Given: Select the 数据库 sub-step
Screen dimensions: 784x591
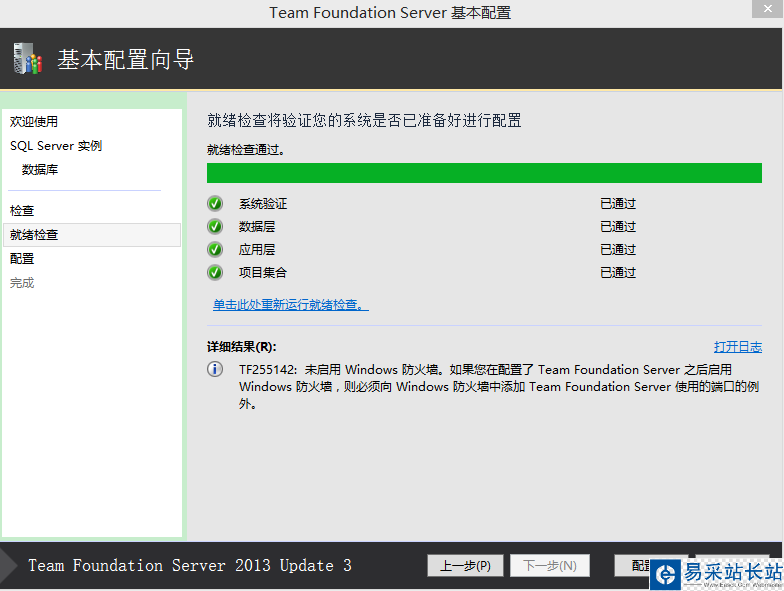Looking at the screenshot, I should [40, 170].
